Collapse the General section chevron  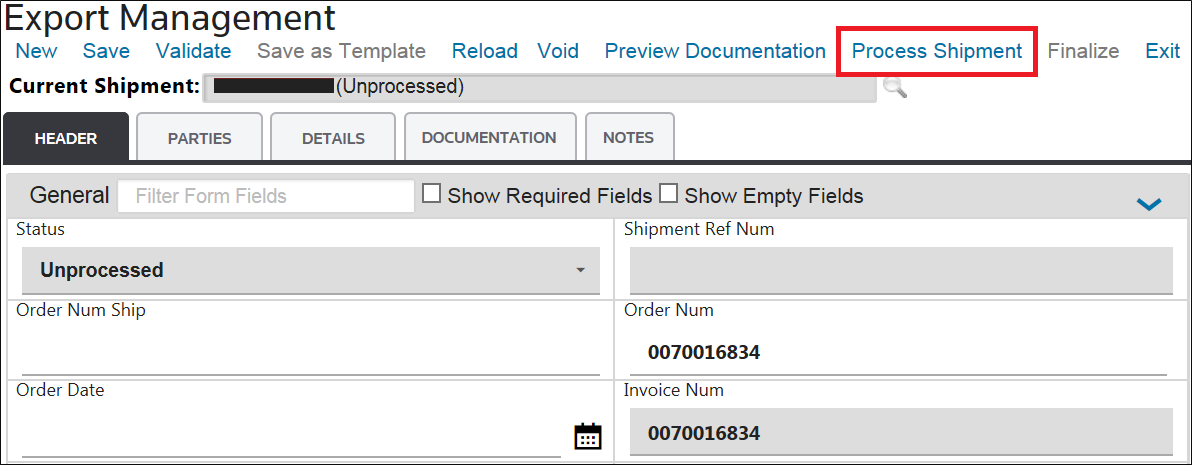pos(1149,204)
